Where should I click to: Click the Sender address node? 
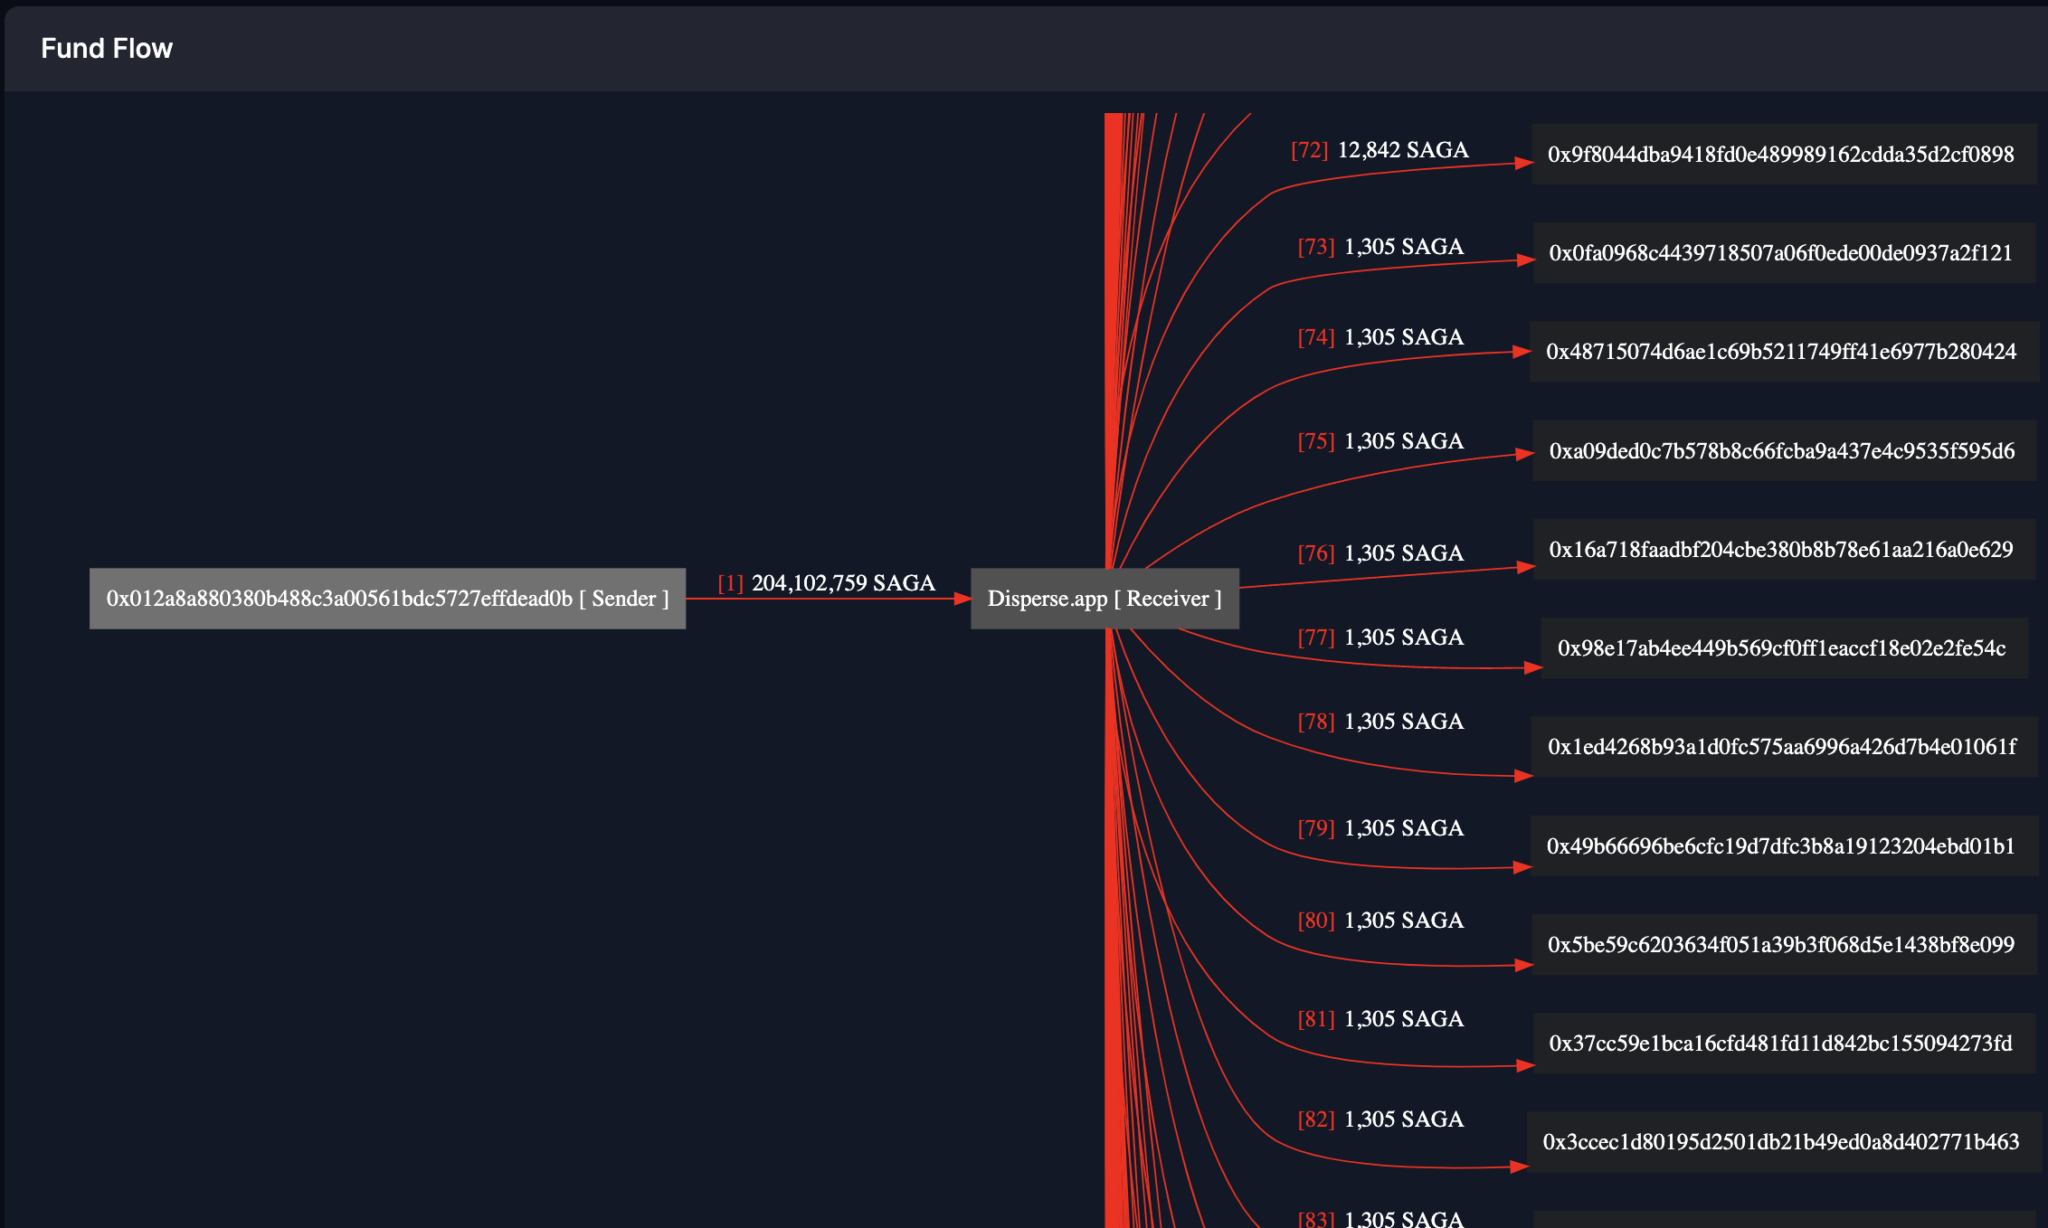[x=387, y=598]
